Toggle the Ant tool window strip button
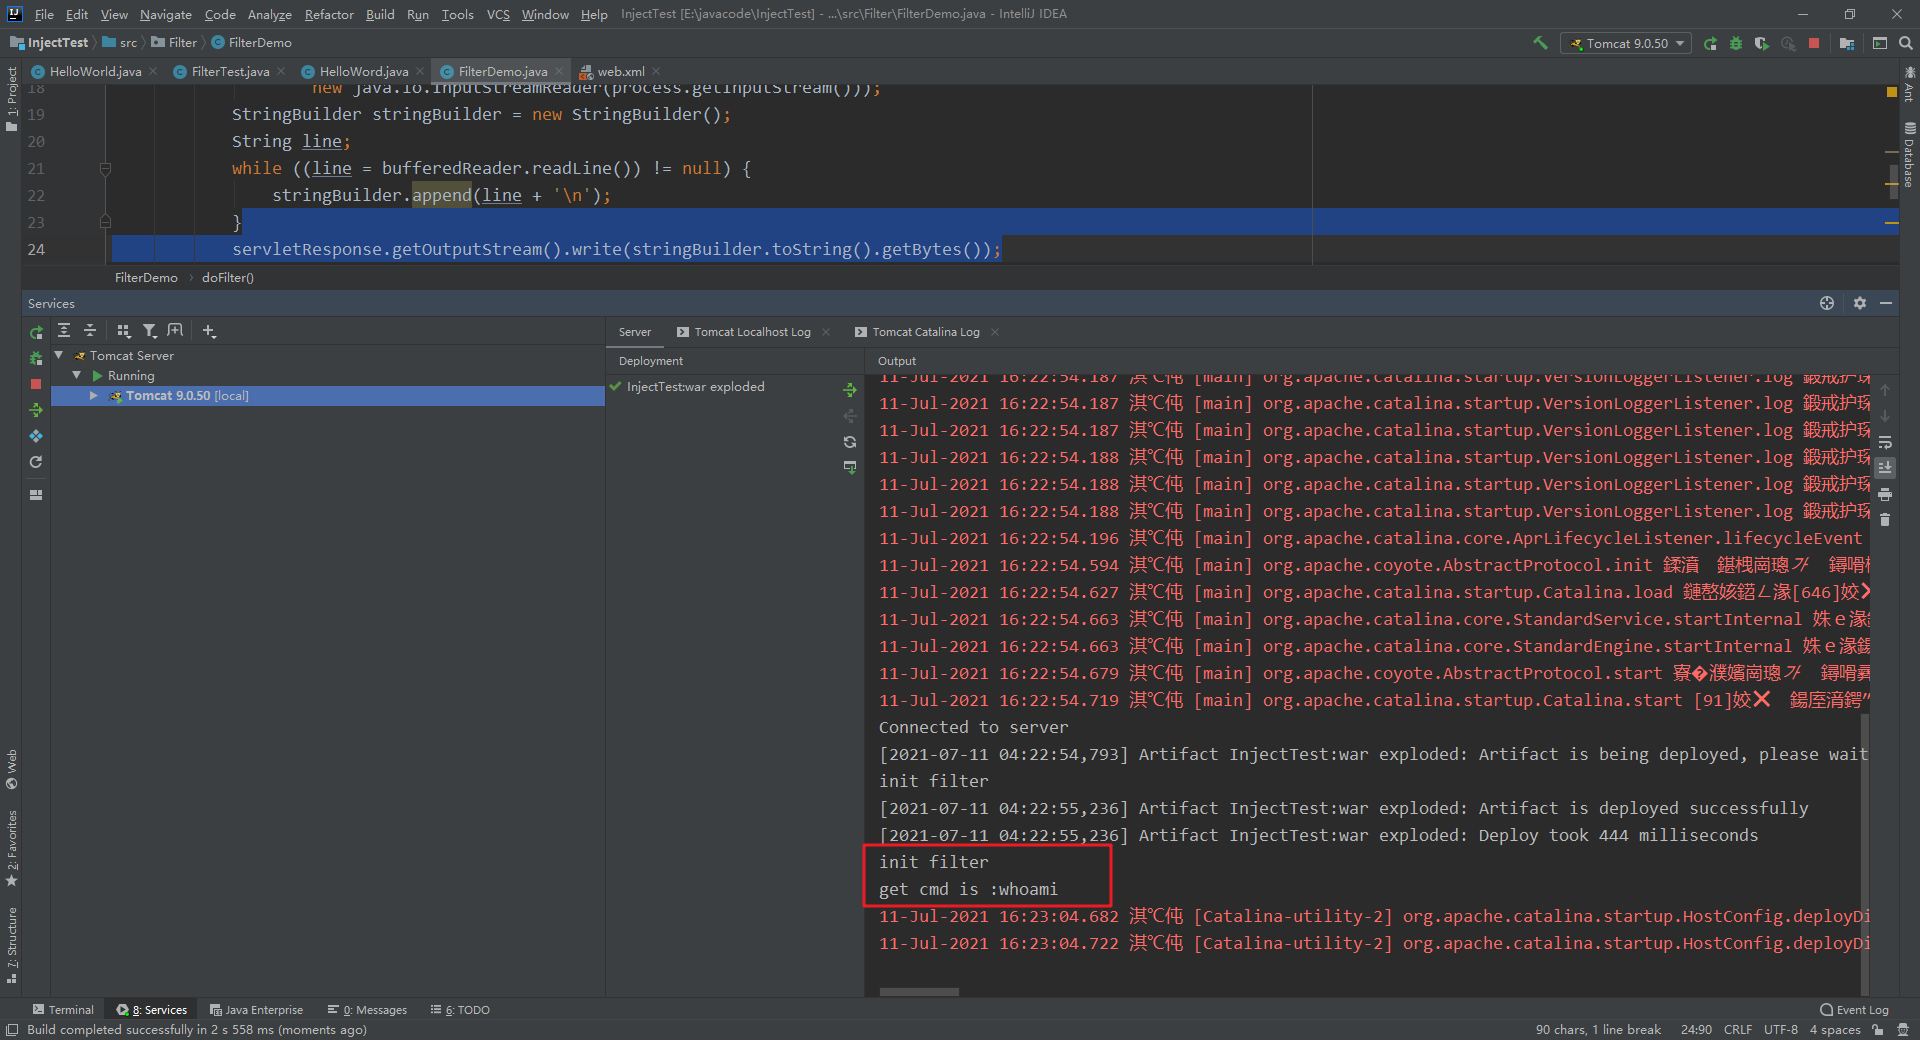The height and width of the screenshot is (1040, 1920). (1909, 84)
